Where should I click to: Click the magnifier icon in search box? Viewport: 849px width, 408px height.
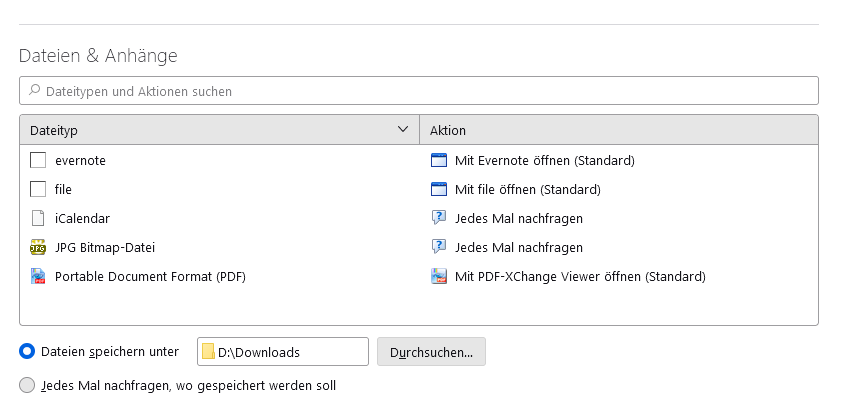pyautogui.click(x=34, y=91)
